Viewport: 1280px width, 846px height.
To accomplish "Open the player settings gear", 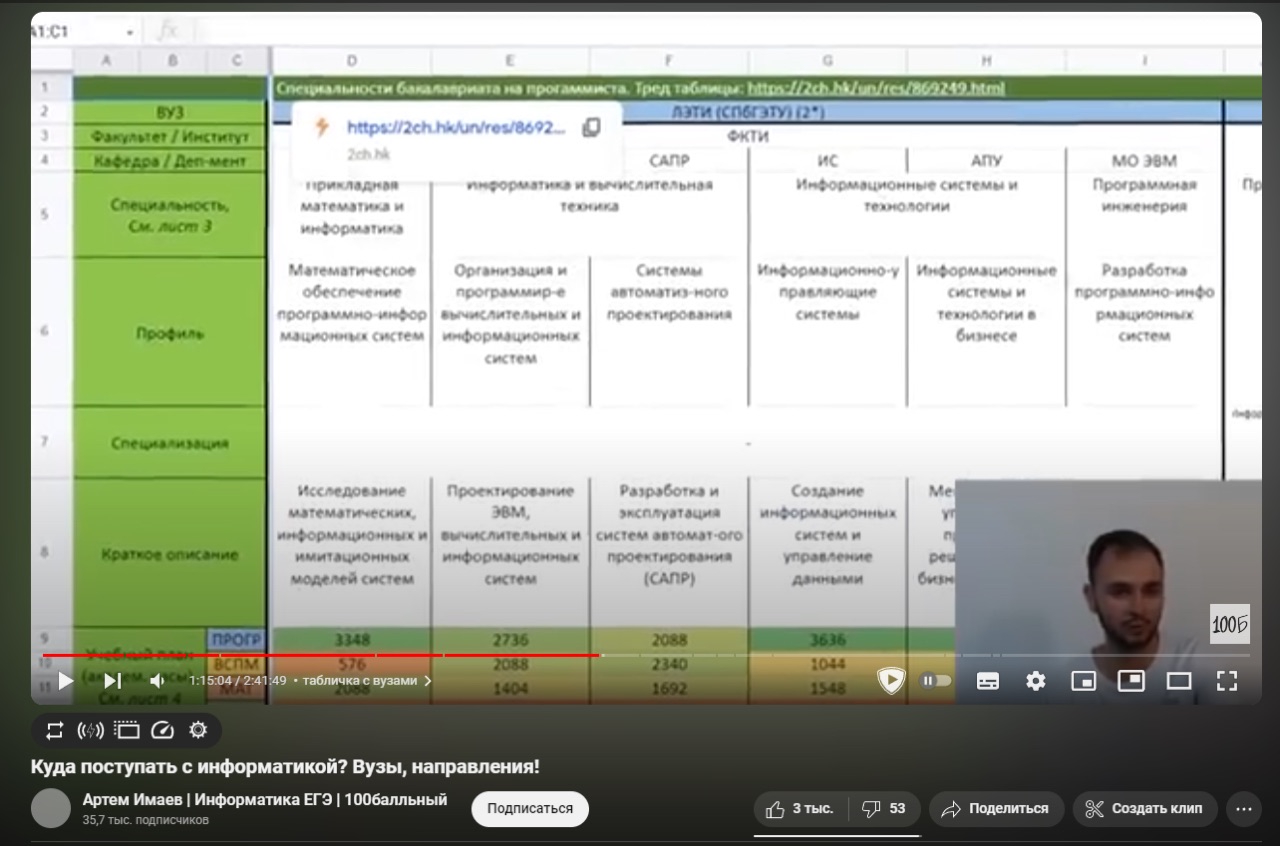I will (x=1035, y=681).
